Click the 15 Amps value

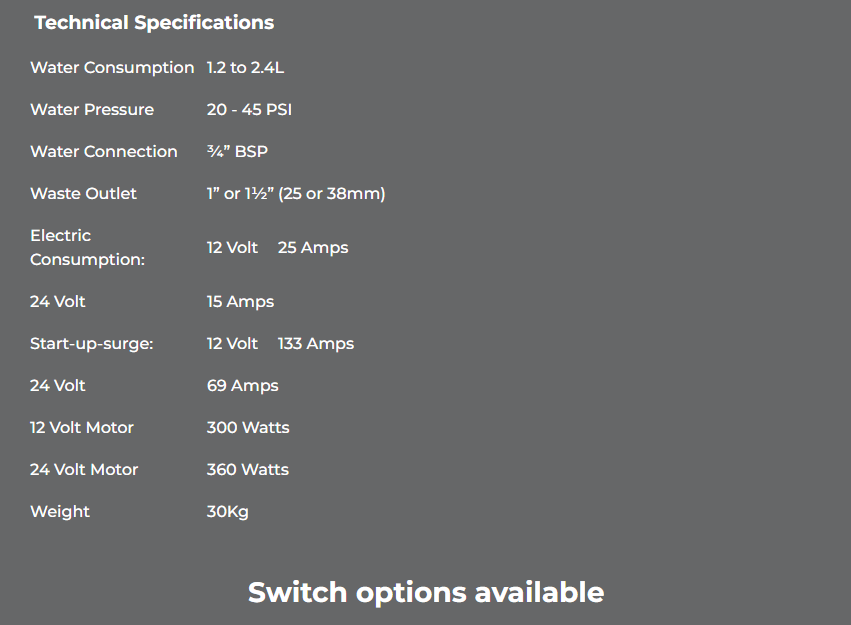240,302
